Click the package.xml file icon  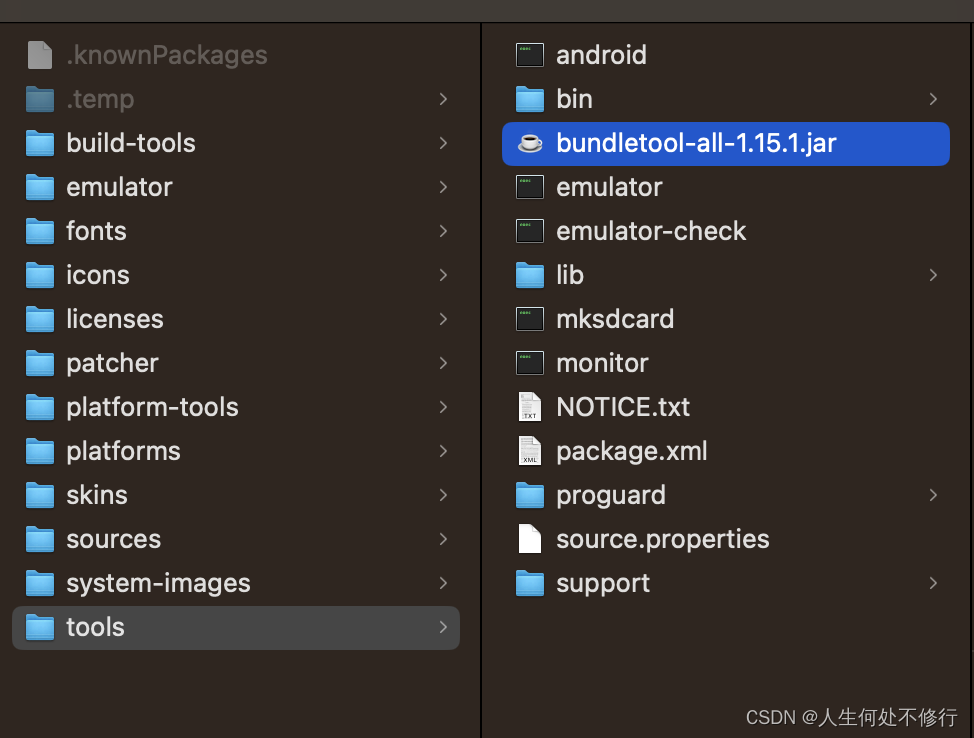click(x=529, y=451)
